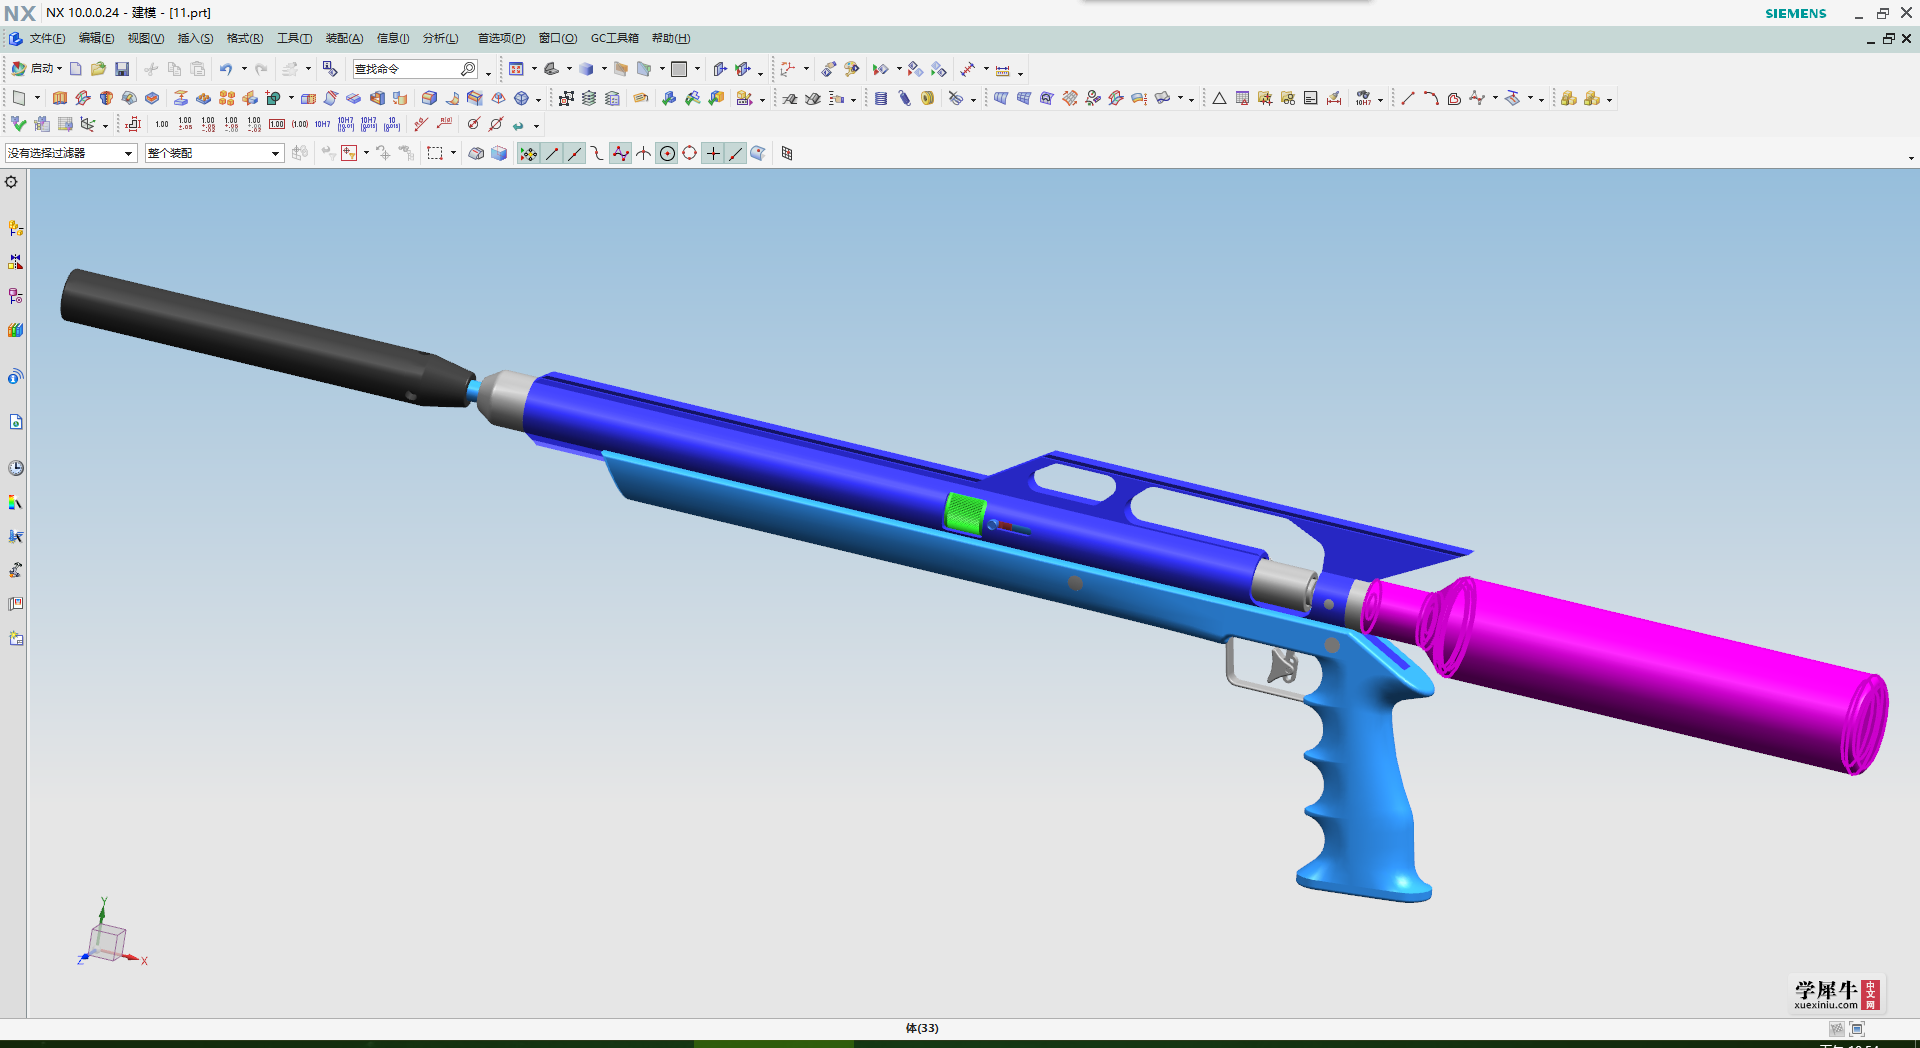Toggle the quadrant point snap option
Viewport: 1920px width, 1048px height.
tap(690, 153)
